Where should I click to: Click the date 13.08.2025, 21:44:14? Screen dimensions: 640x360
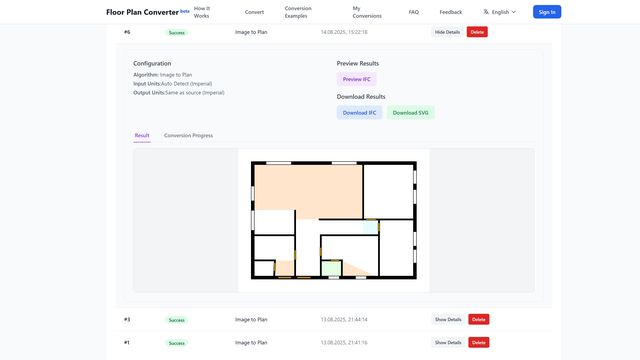pos(344,320)
